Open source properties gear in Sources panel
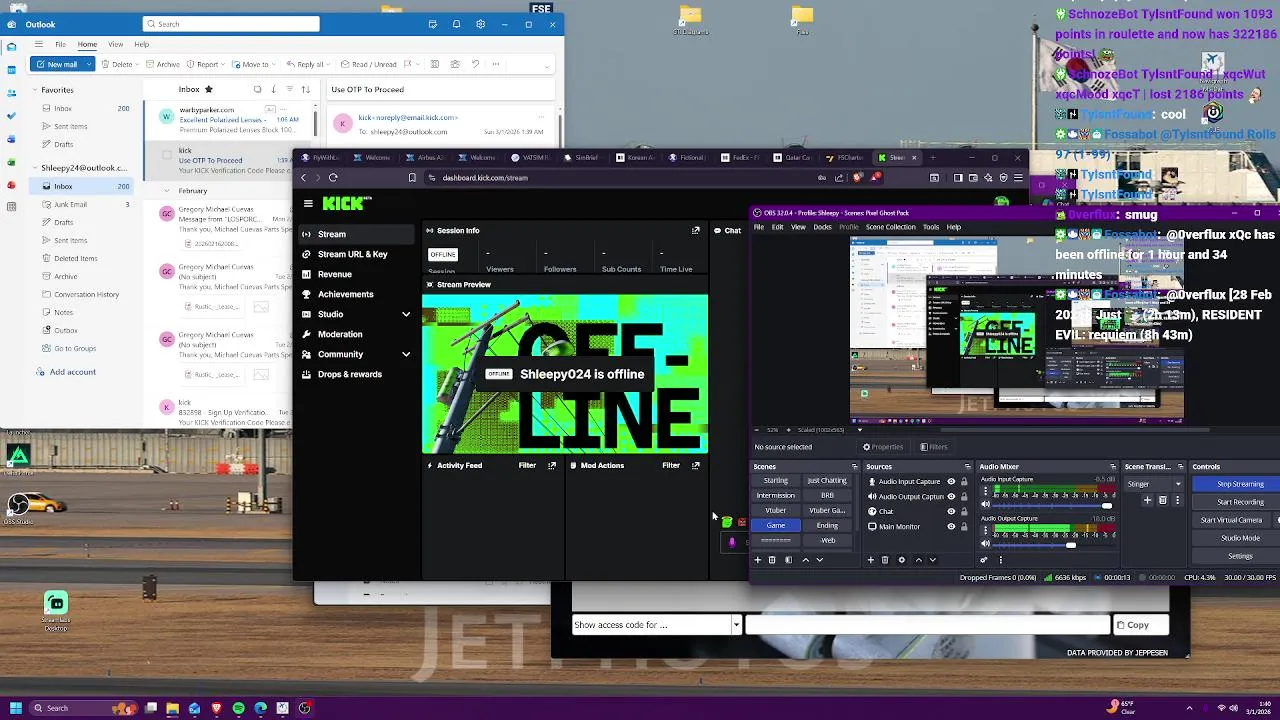The image size is (1280, 720). pyautogui.click(x=901, y=560)
